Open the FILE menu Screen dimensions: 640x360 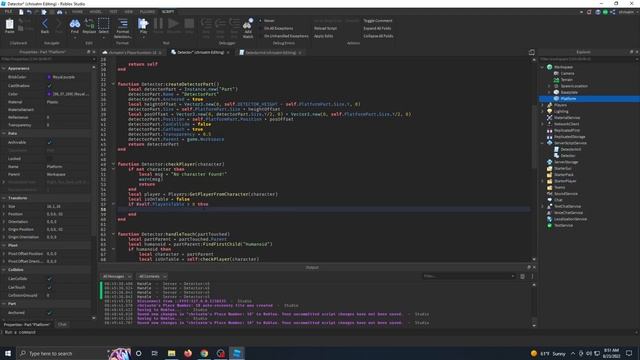[x=8, y=12]
